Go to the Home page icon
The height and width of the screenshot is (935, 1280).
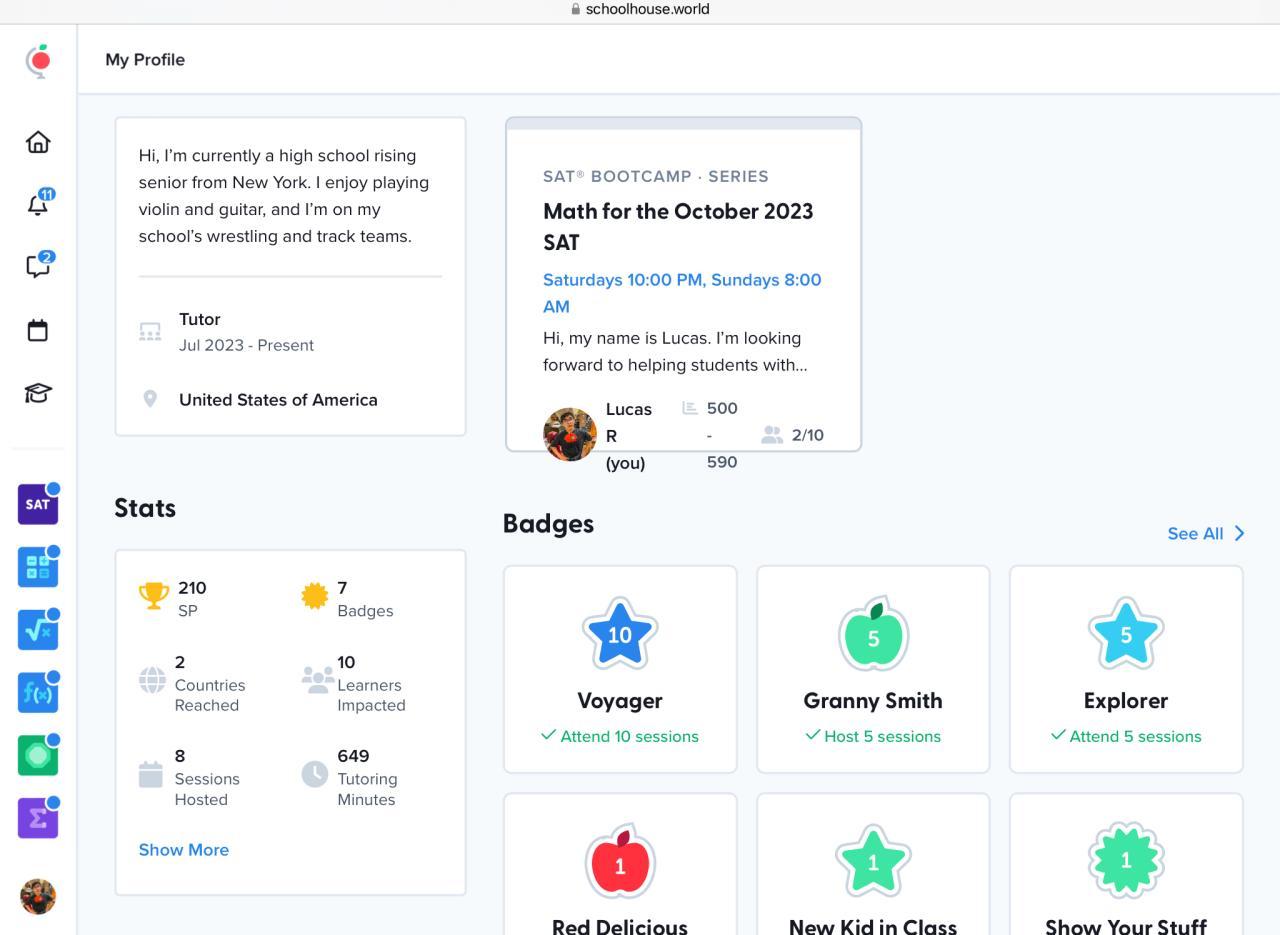[x=38, y=142]
